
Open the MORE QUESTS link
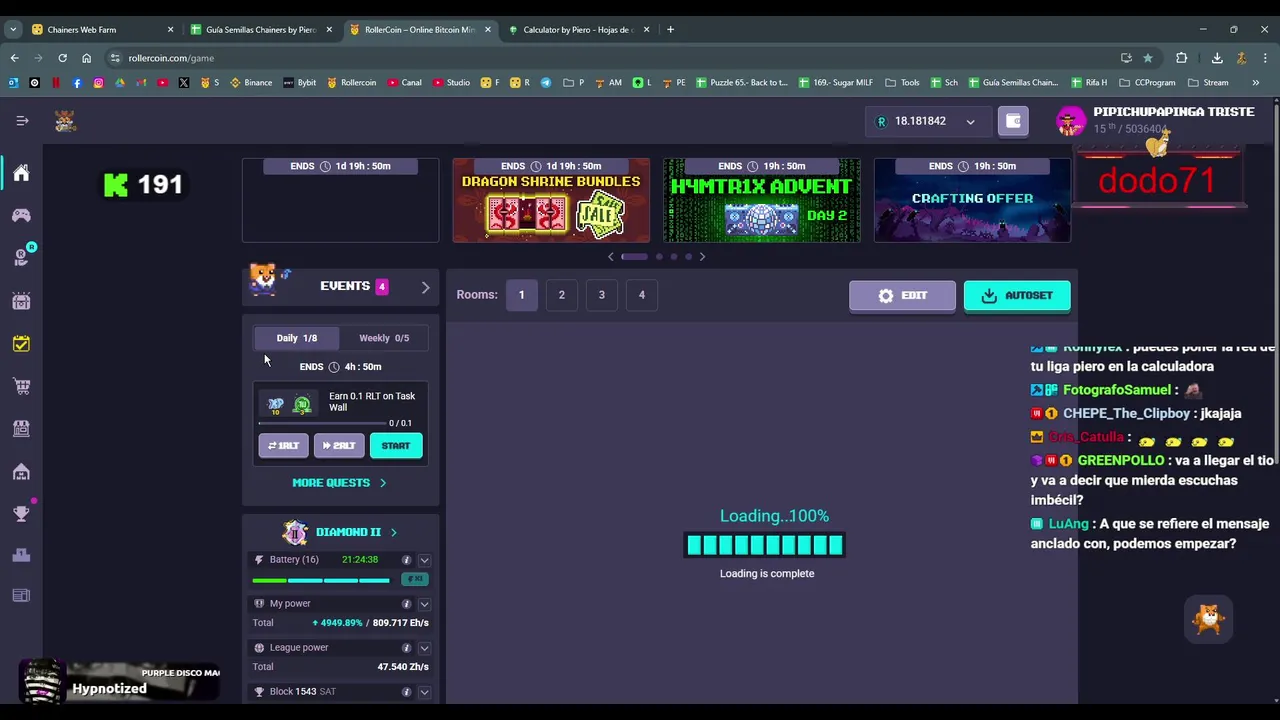coord(339,483)
